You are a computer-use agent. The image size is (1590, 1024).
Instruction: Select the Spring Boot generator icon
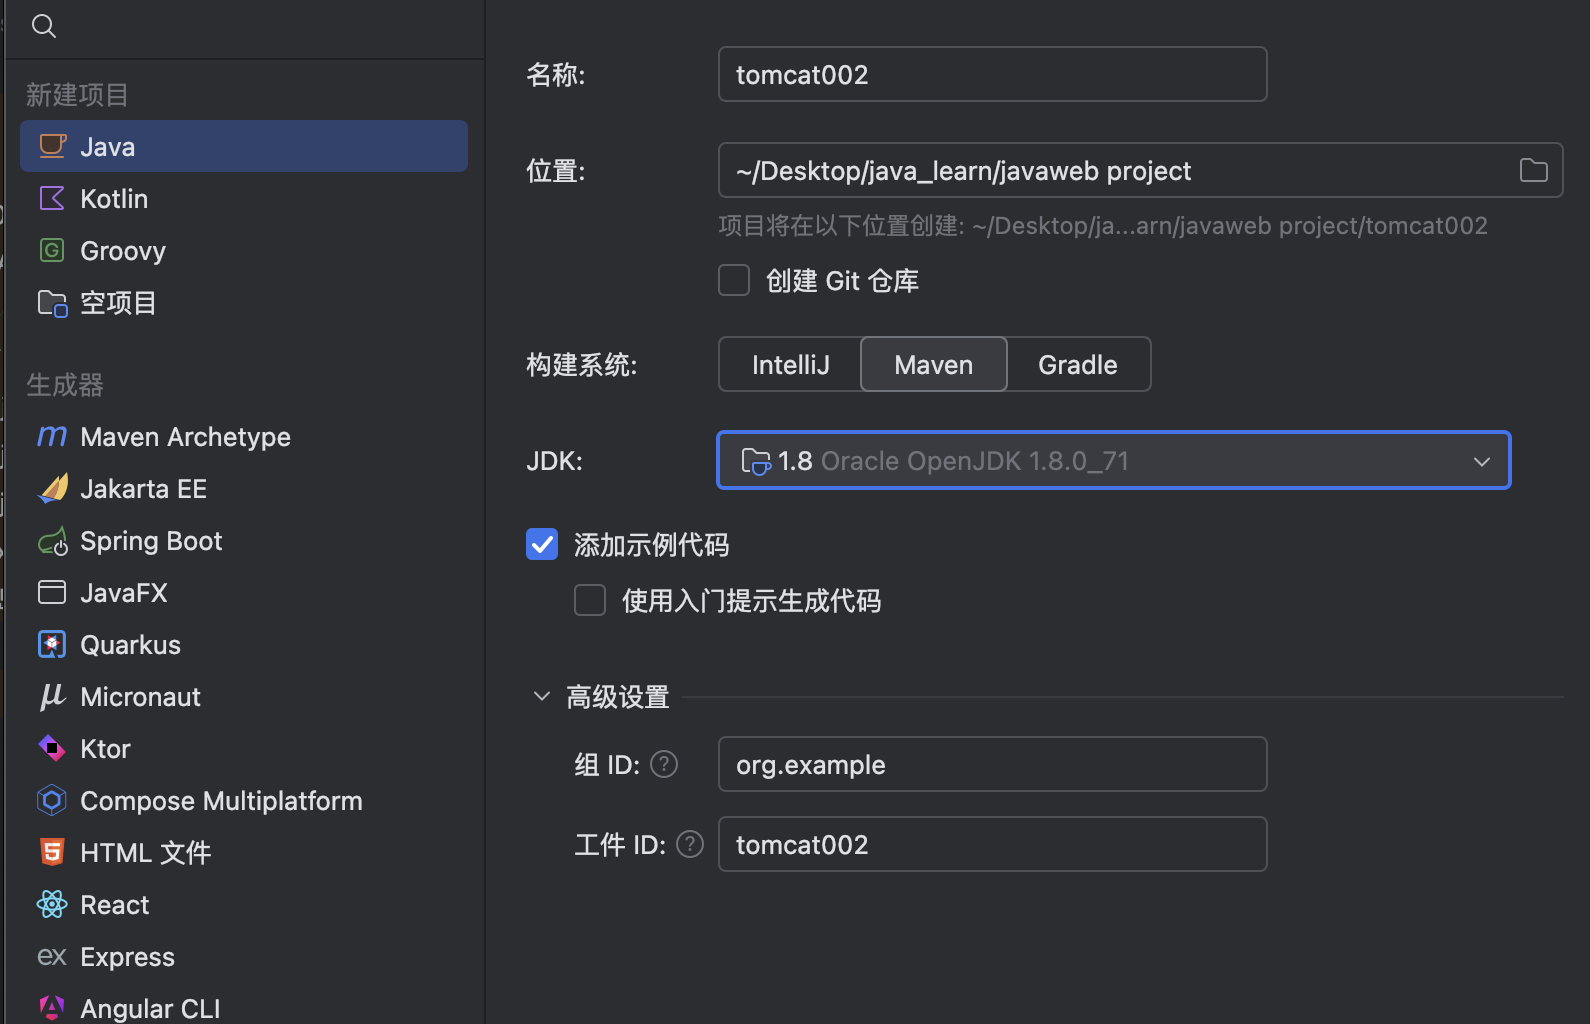click(52, 542)
